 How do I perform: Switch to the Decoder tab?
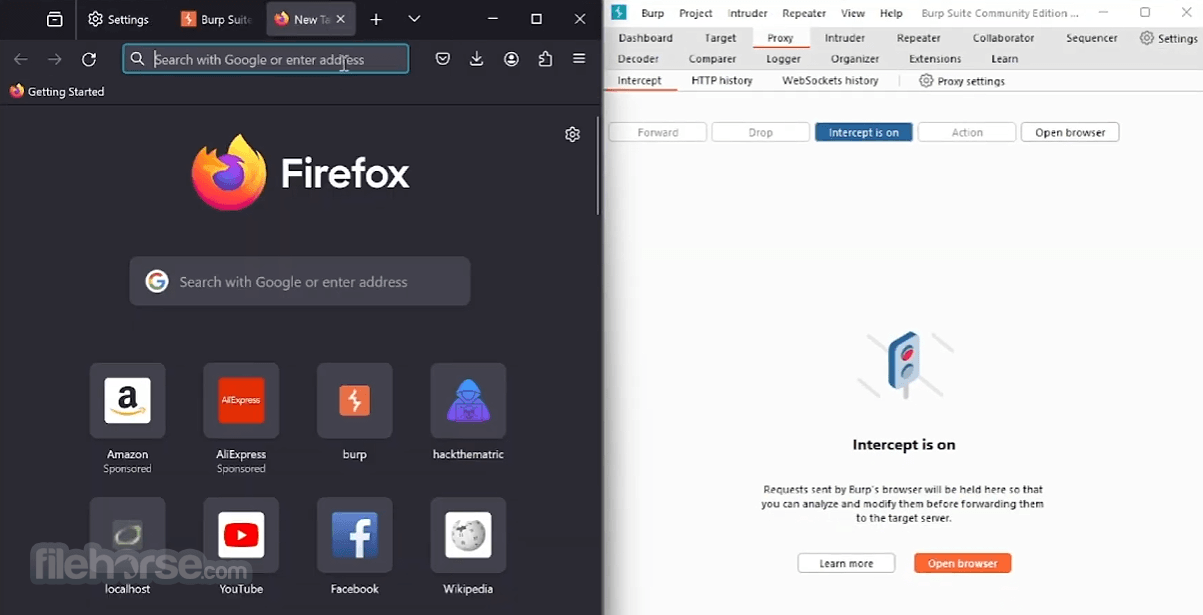pos(638,59)
